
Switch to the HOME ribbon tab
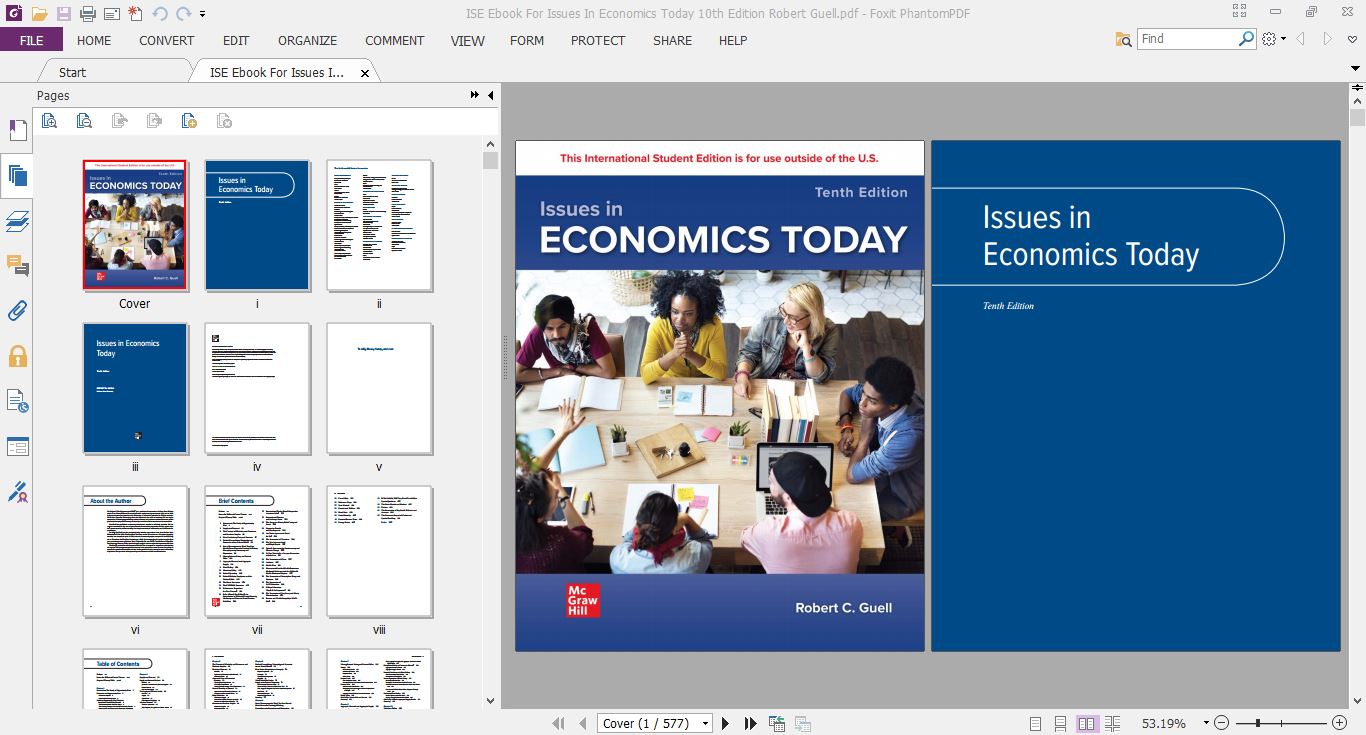pos(94,41)
